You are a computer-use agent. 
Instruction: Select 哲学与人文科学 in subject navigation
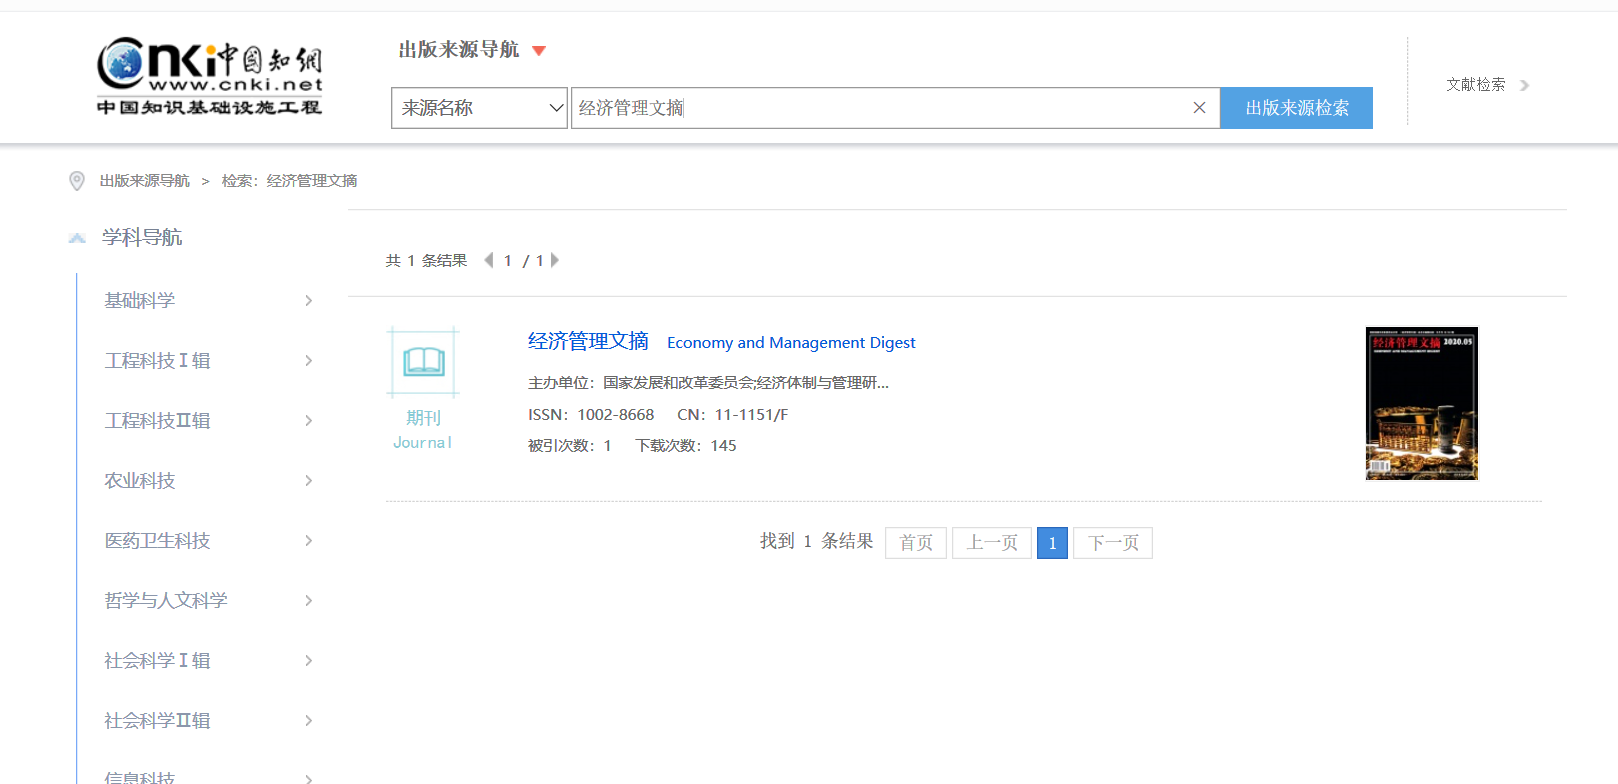[166, 601]
